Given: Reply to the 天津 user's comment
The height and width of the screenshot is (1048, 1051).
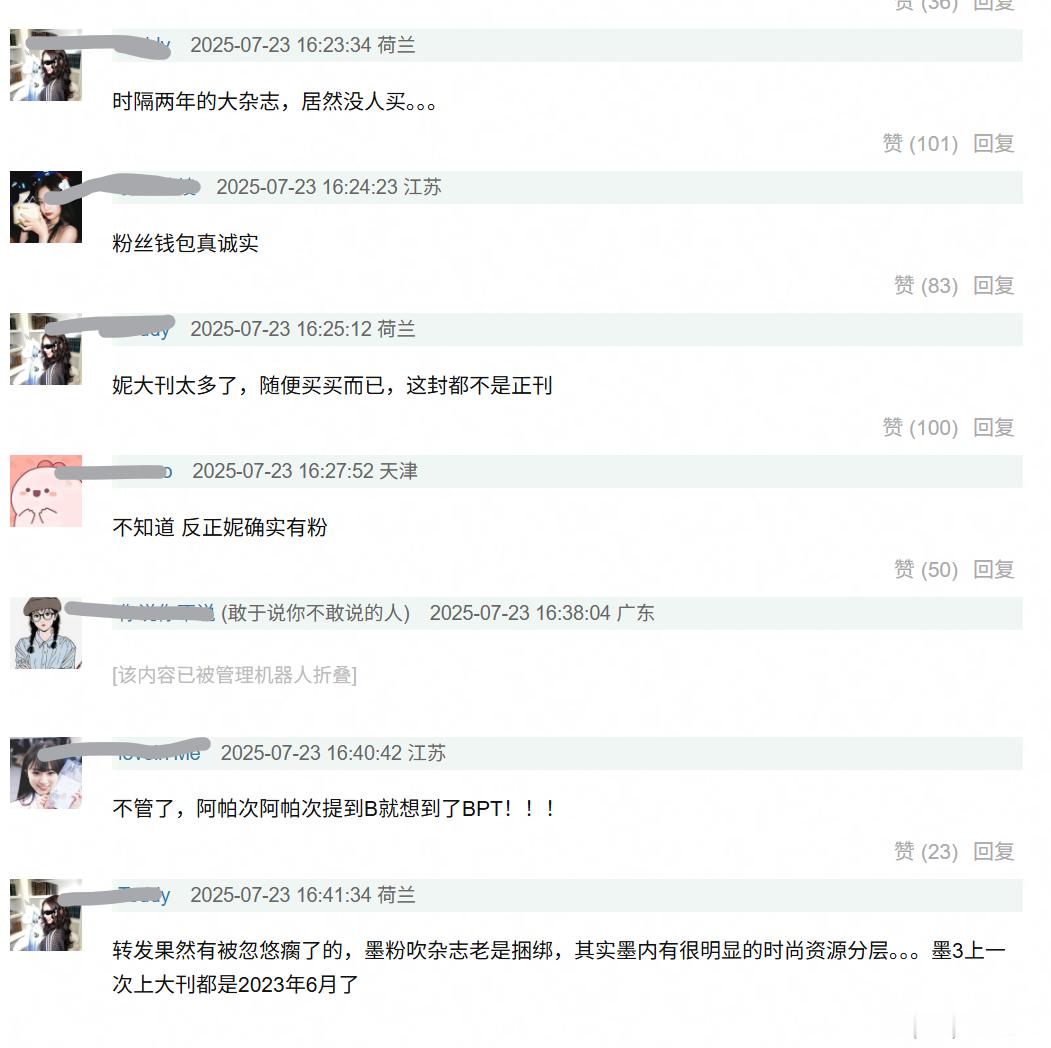Looking at the screenshot, I should click(993, 570).
